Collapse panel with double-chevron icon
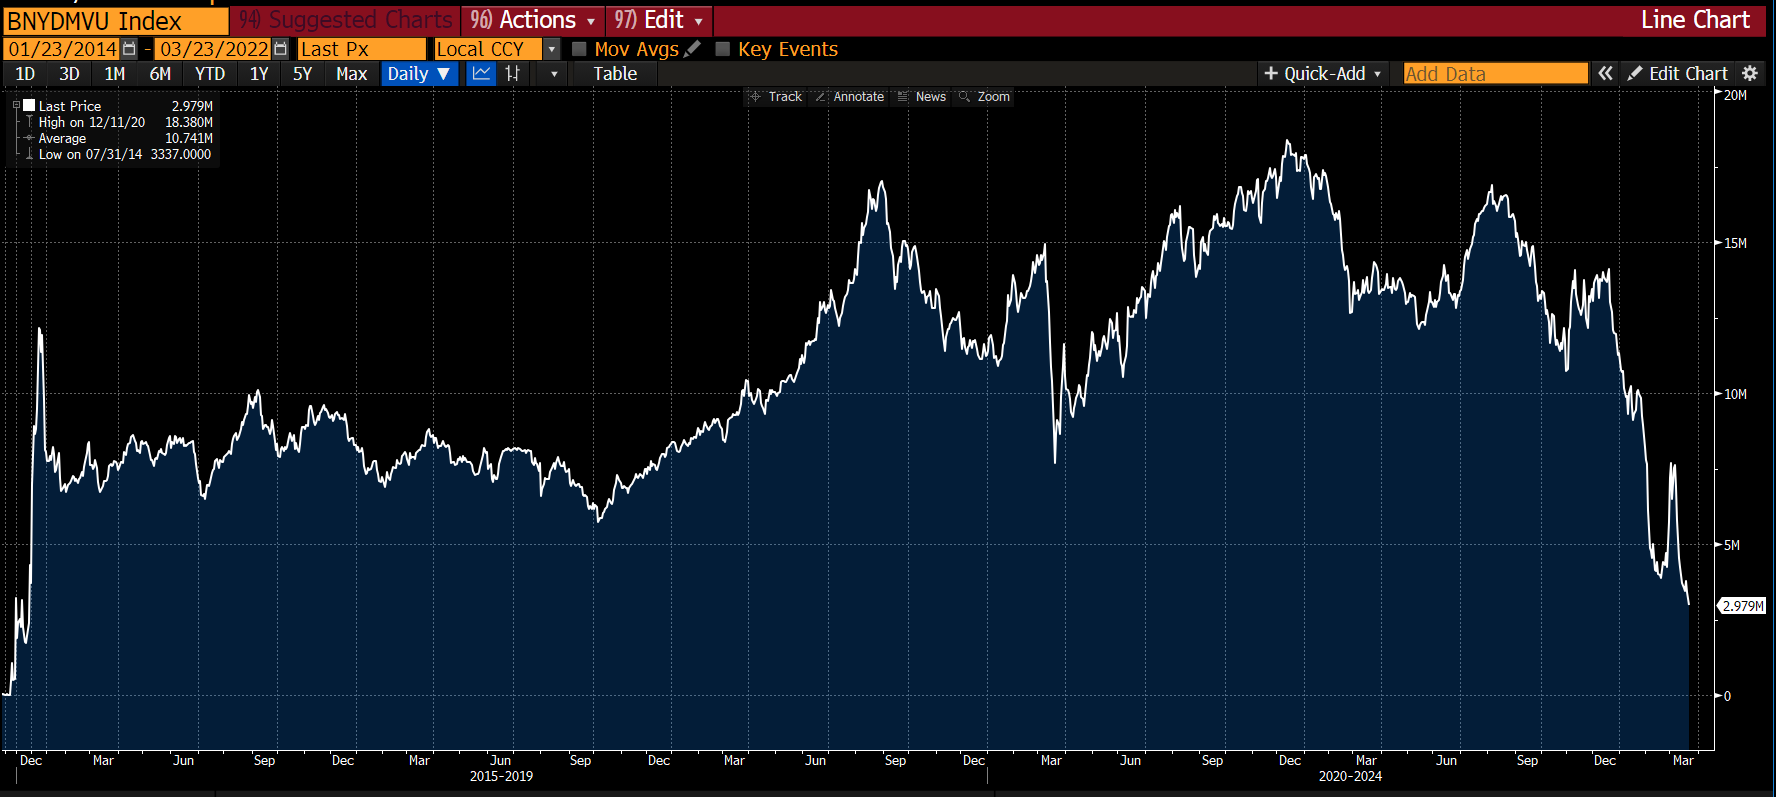The image size is (1776, 797). [1605, 73]
